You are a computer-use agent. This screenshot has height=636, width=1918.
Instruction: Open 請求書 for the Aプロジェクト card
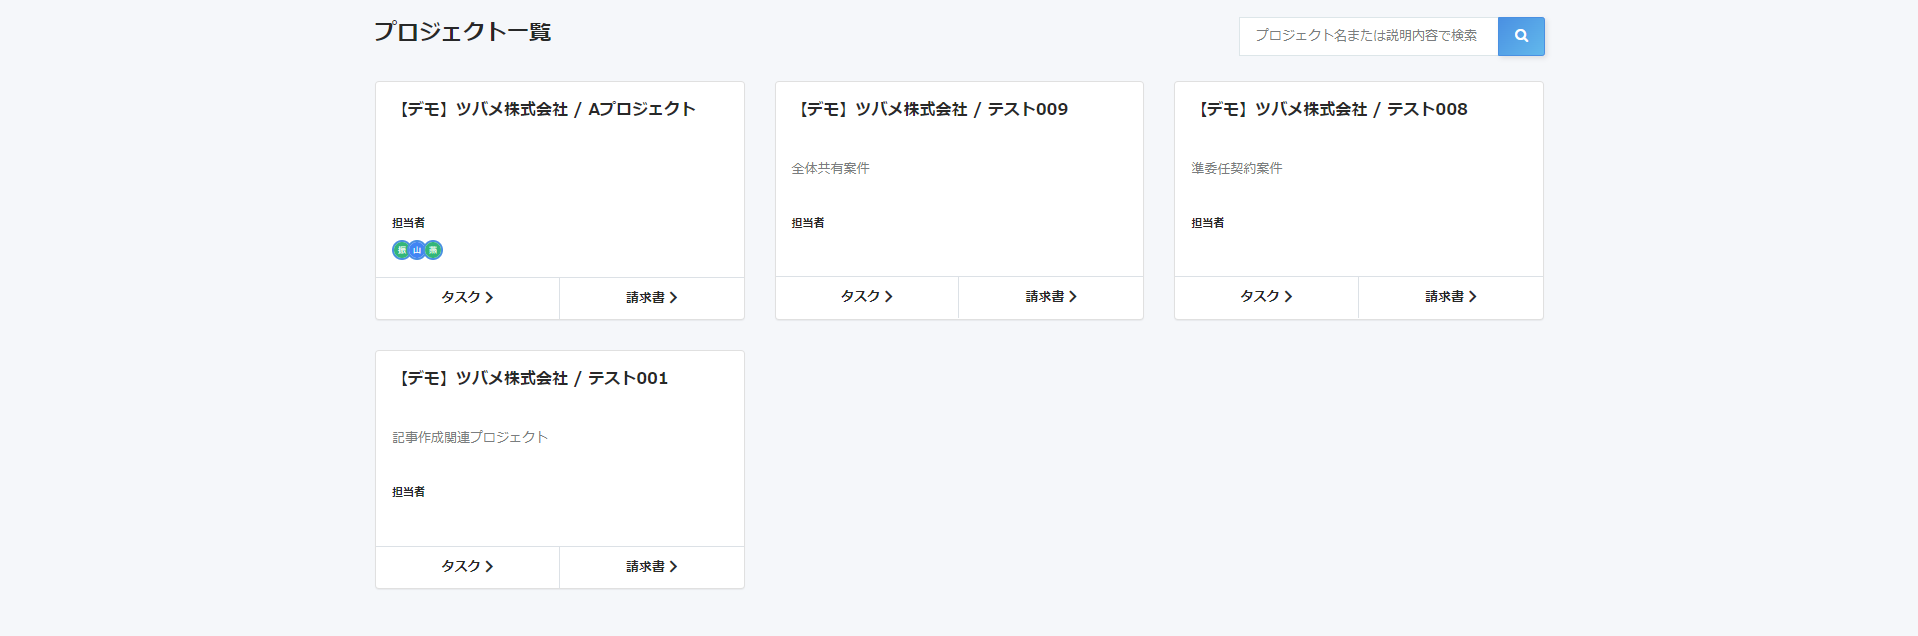652,298
